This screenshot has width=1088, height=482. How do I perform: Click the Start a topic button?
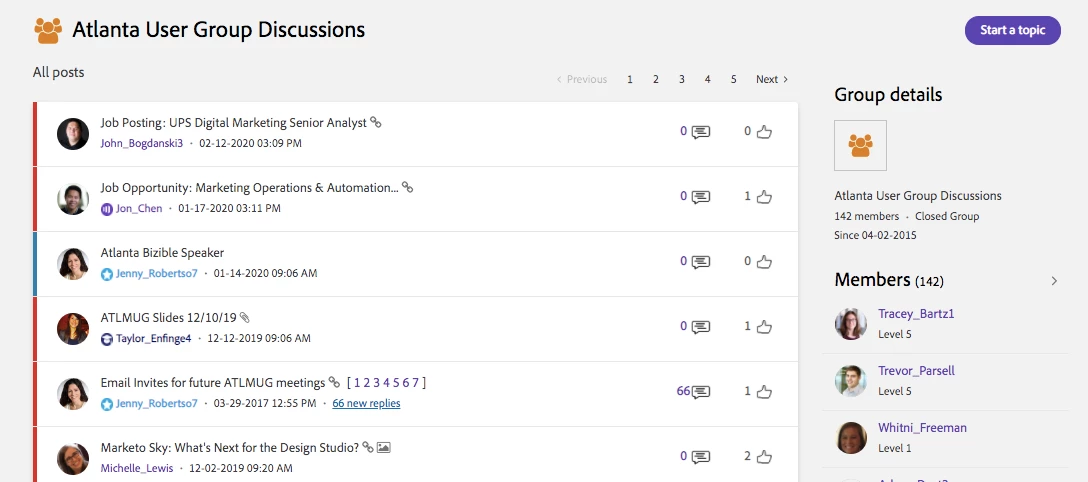coord(1012,31)
